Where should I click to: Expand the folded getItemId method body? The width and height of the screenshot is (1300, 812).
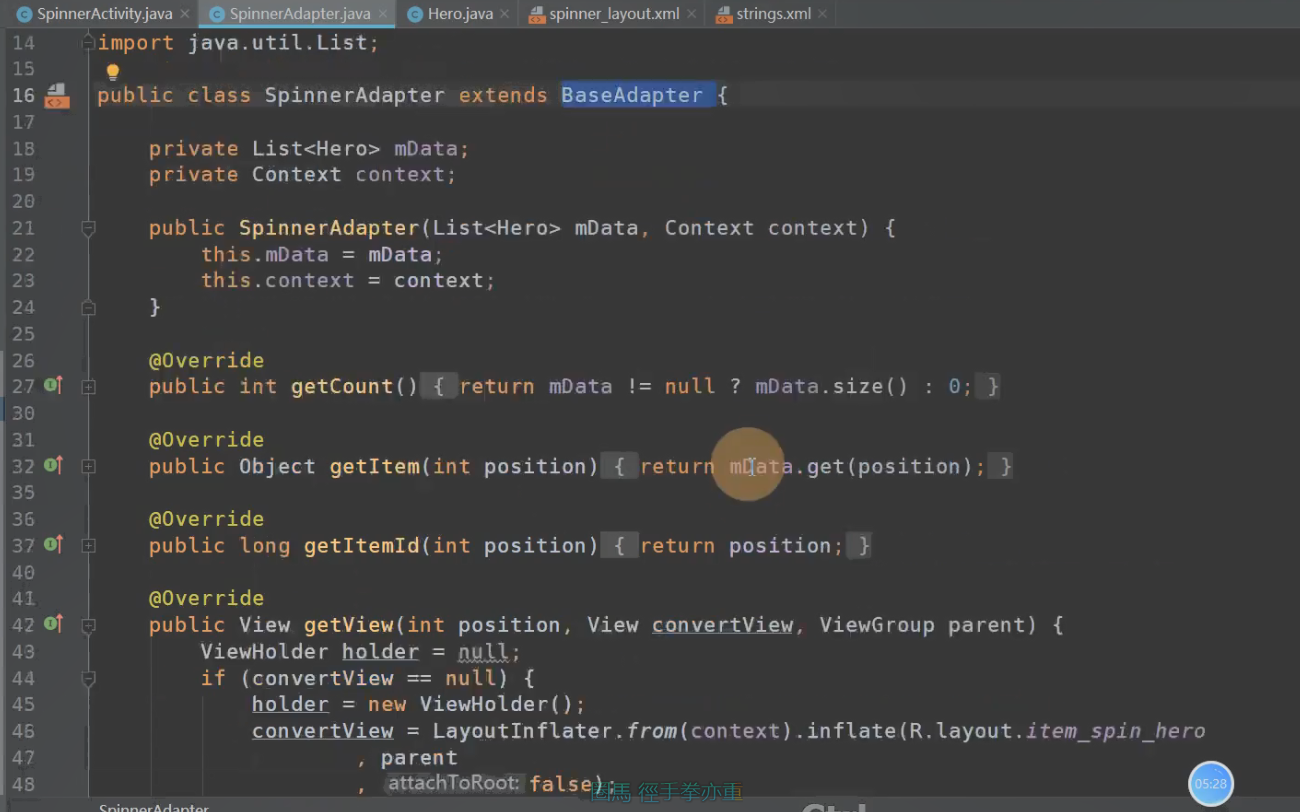pos(88,546)
